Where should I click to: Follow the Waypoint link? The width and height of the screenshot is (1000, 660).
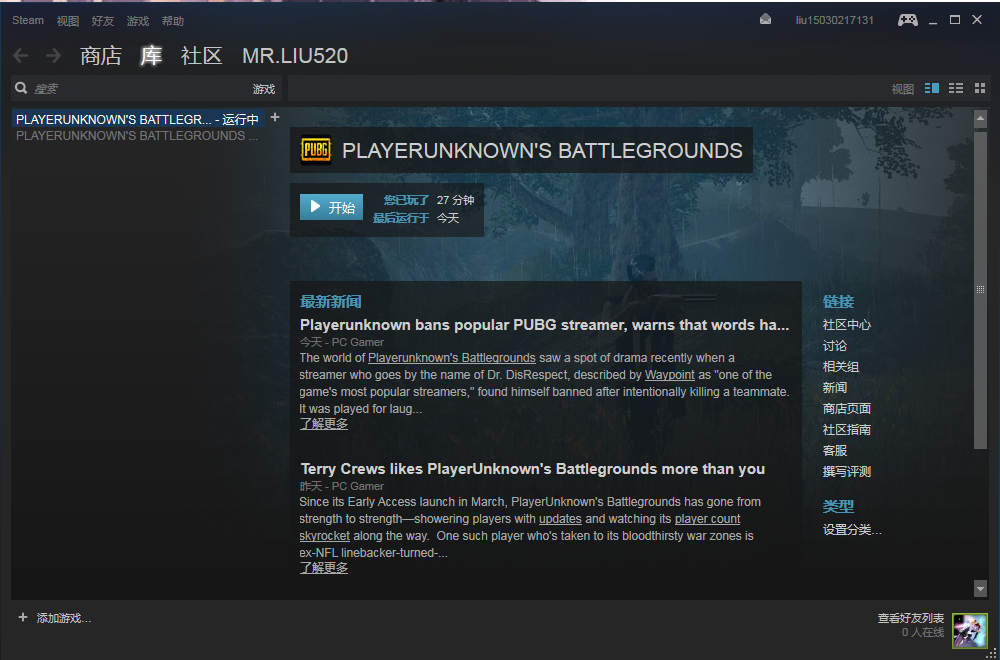(670, 375)
